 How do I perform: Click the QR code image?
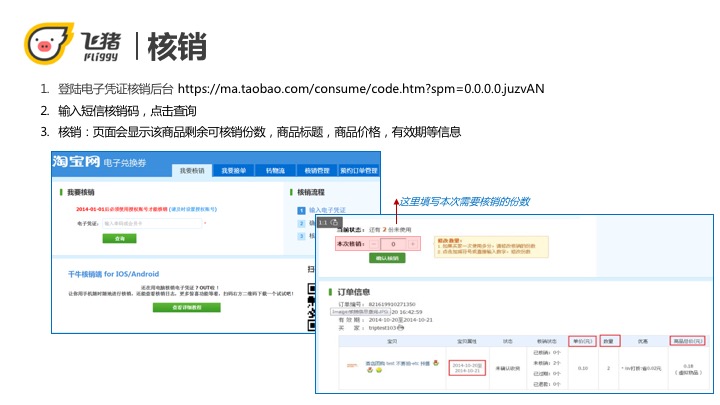pyautogui.click(x=311, y=307)
